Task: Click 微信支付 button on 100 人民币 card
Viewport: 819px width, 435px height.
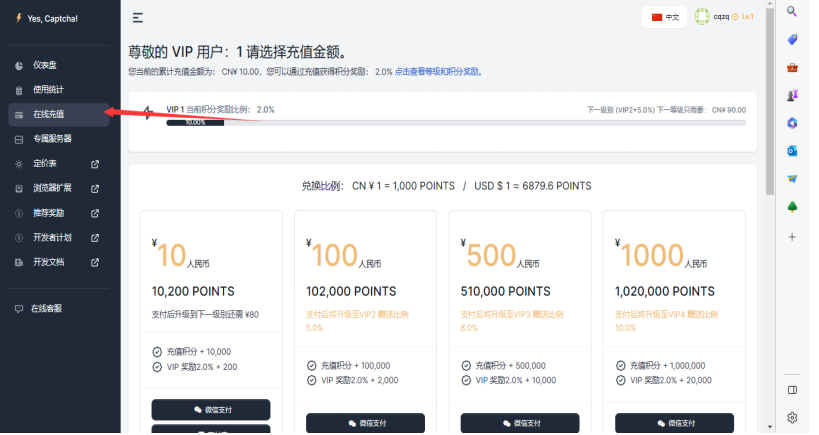Action: 366,423
